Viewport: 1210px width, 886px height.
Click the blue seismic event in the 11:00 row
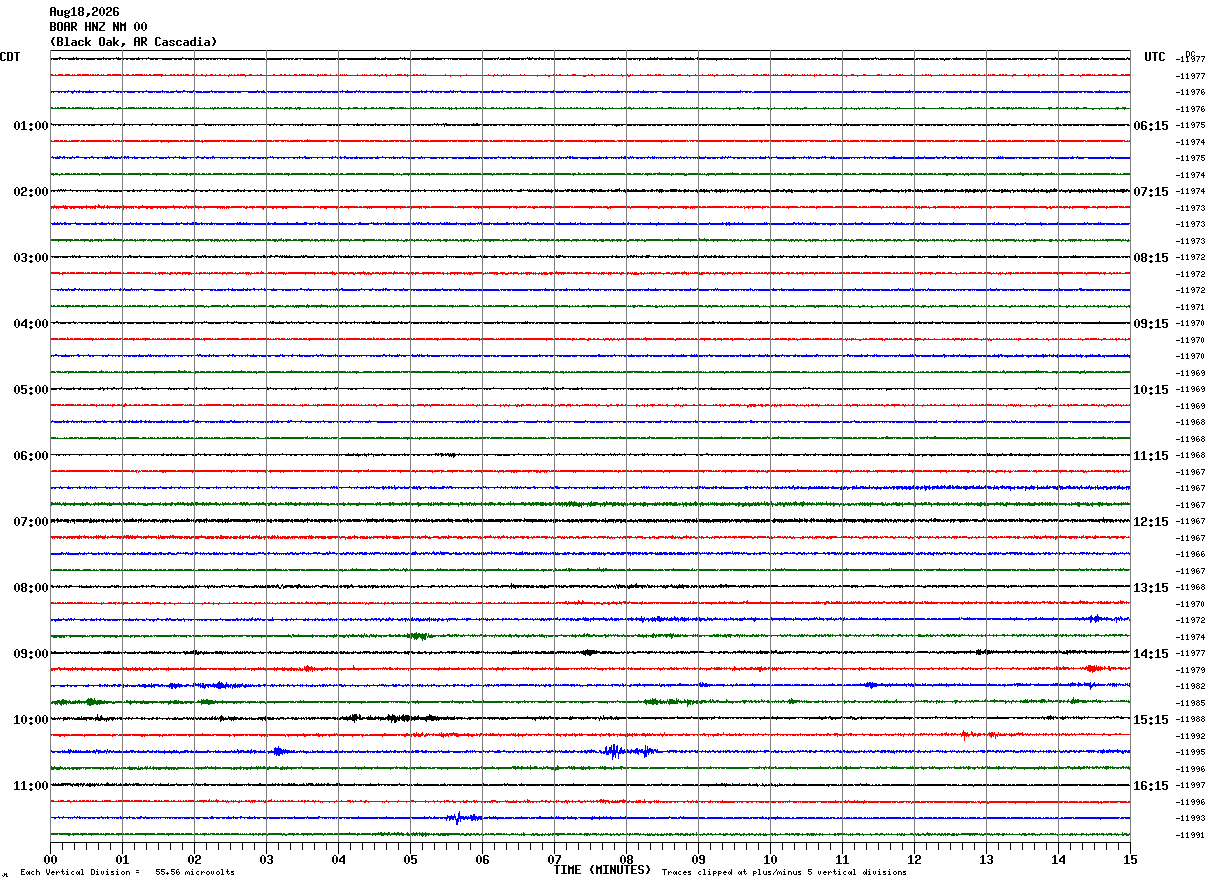tap(464, 818)
